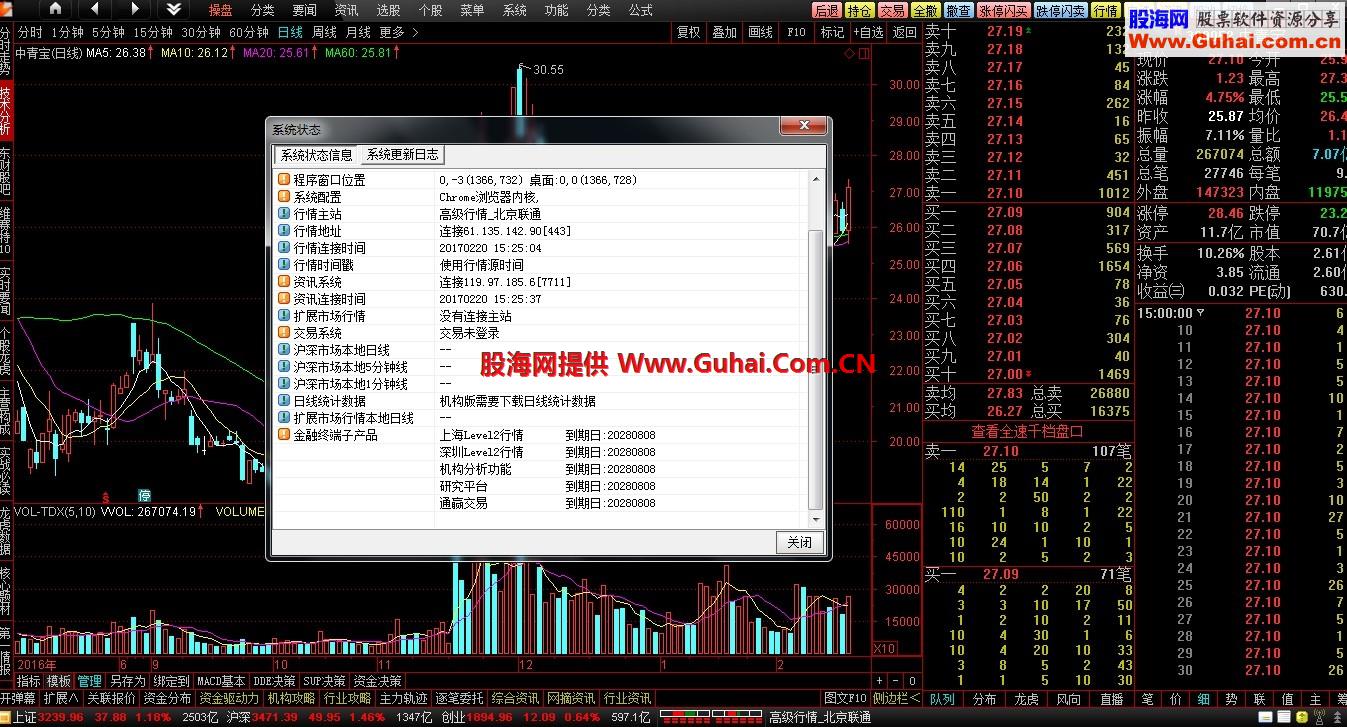Open the 系统 menu
The height and width of the screenshot is (727, 1347).
tap(514, 10)
